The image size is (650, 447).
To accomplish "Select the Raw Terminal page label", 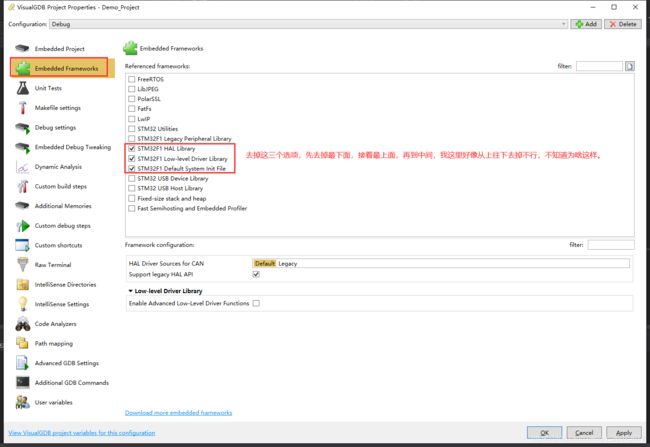I will 53,265.
